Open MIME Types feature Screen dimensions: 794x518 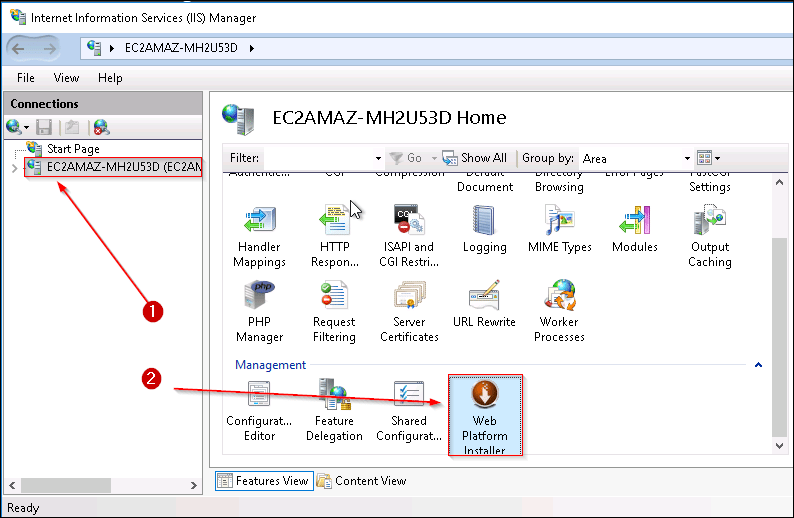point(560,229)
